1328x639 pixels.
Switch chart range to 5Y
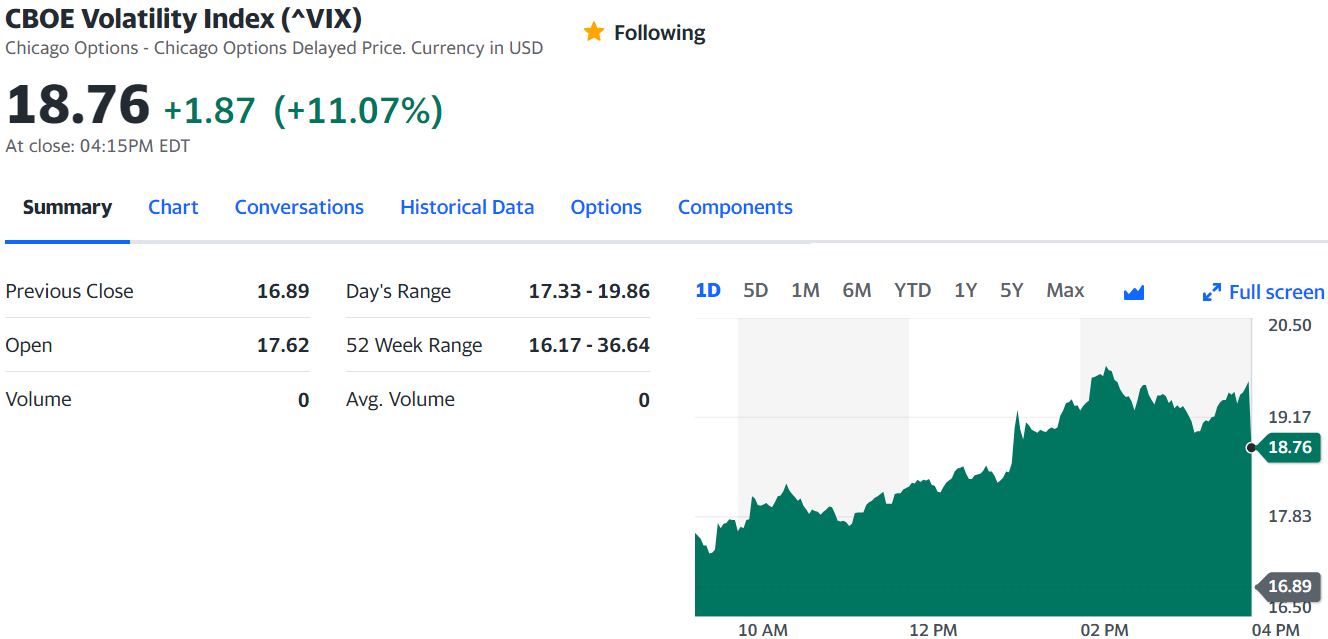click(x=1012, y=290)
